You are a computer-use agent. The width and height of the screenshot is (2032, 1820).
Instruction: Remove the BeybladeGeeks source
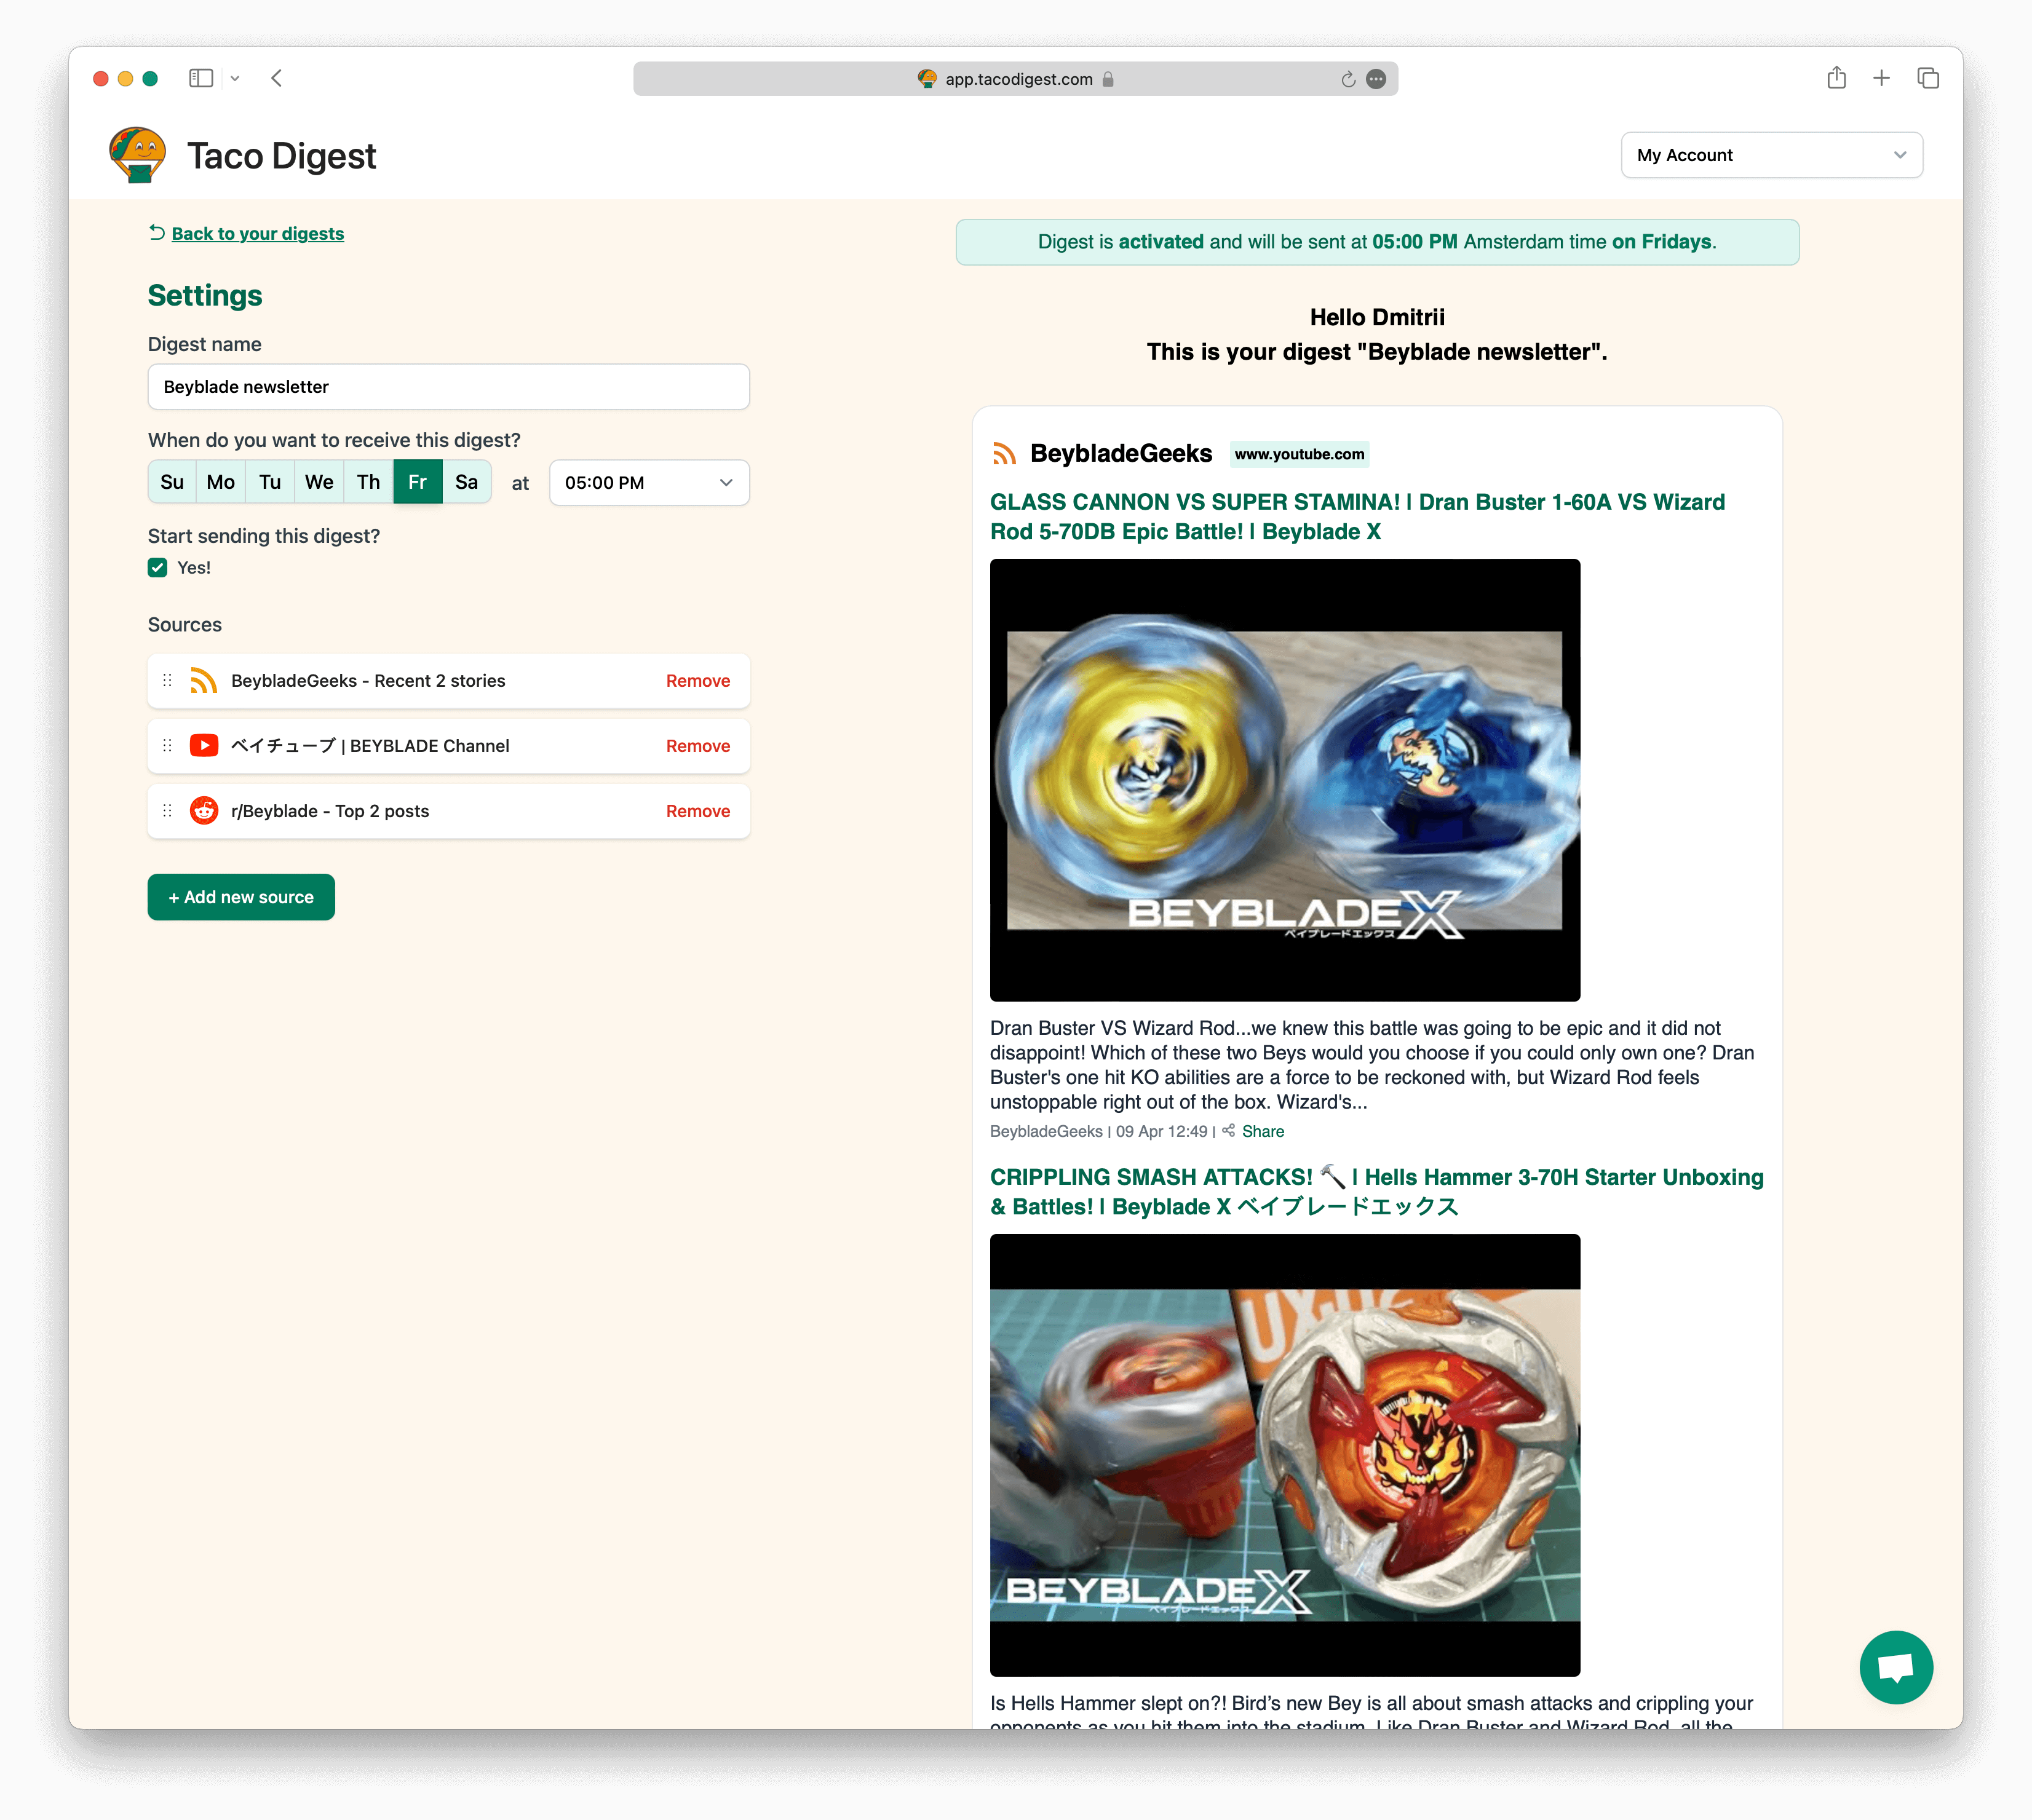(x=697, y=681)
